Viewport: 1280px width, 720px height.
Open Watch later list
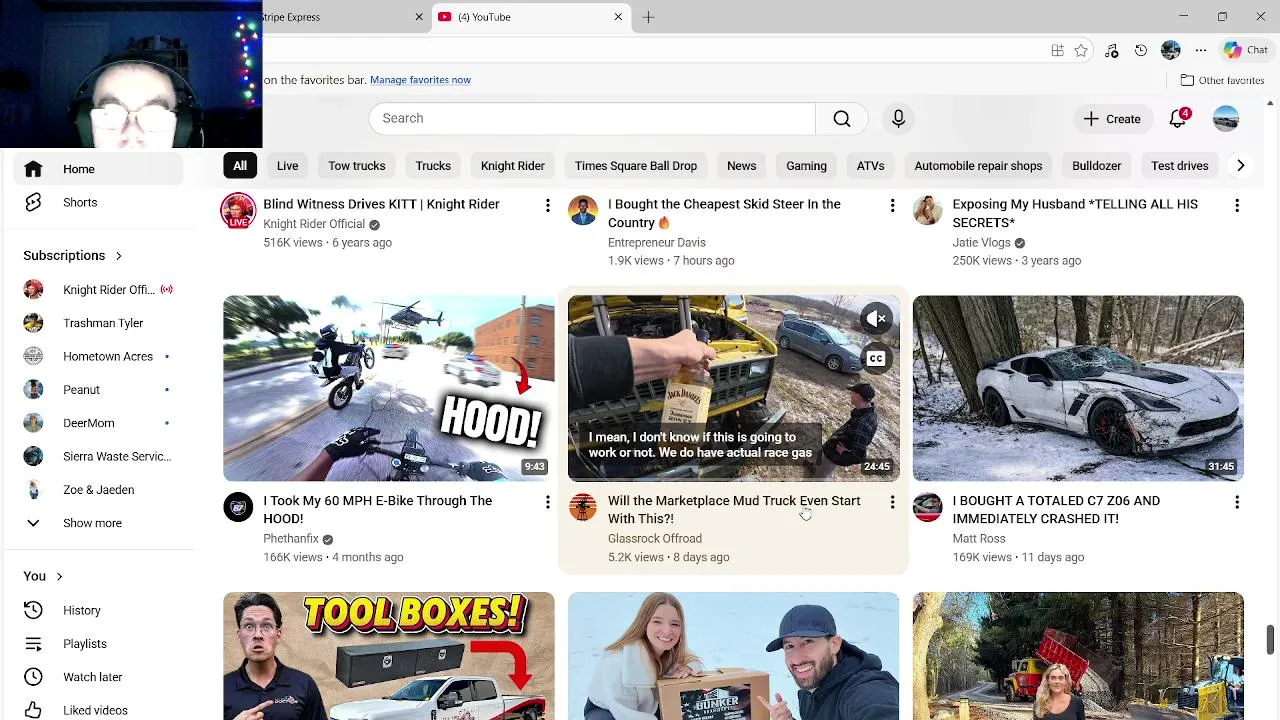pos(98,677)
